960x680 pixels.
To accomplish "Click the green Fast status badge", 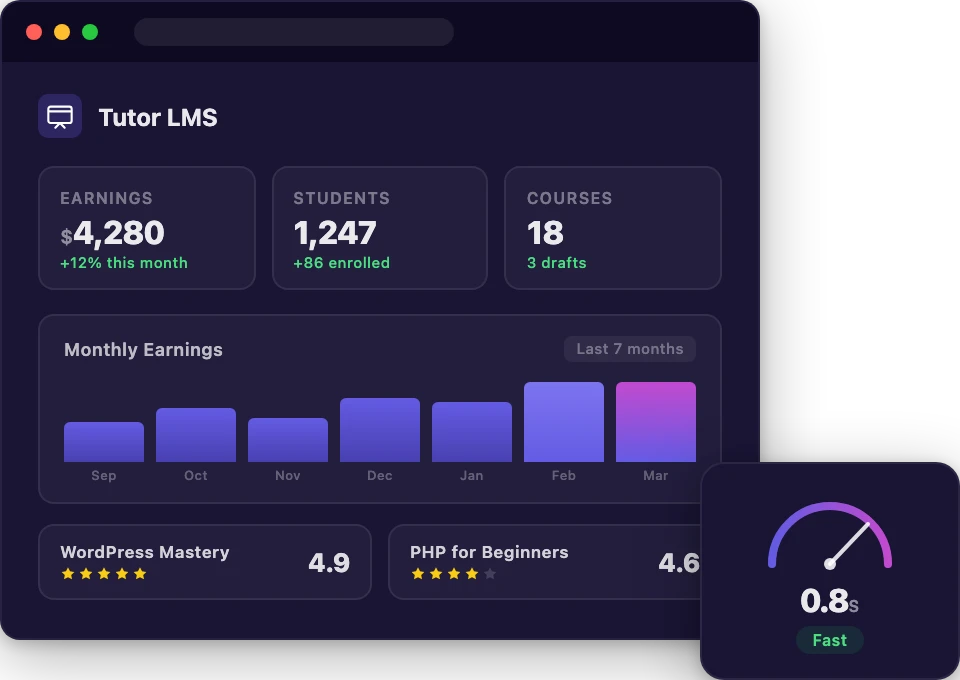I will [x=830, y=640].
